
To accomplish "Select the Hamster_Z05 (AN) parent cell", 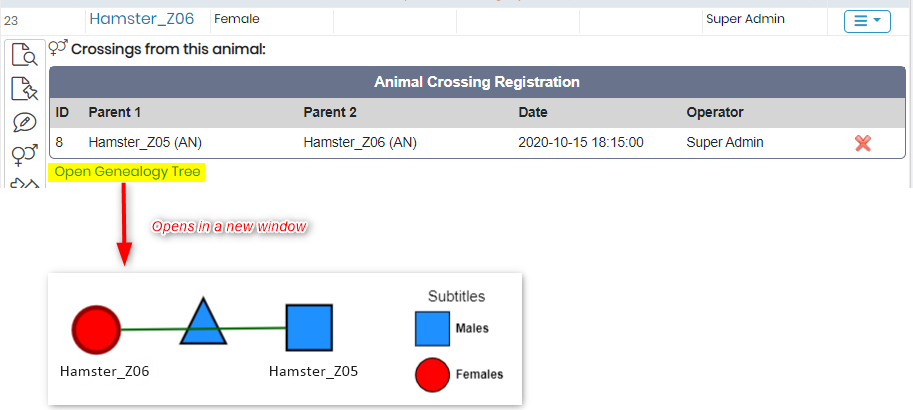I will [145, 143].
